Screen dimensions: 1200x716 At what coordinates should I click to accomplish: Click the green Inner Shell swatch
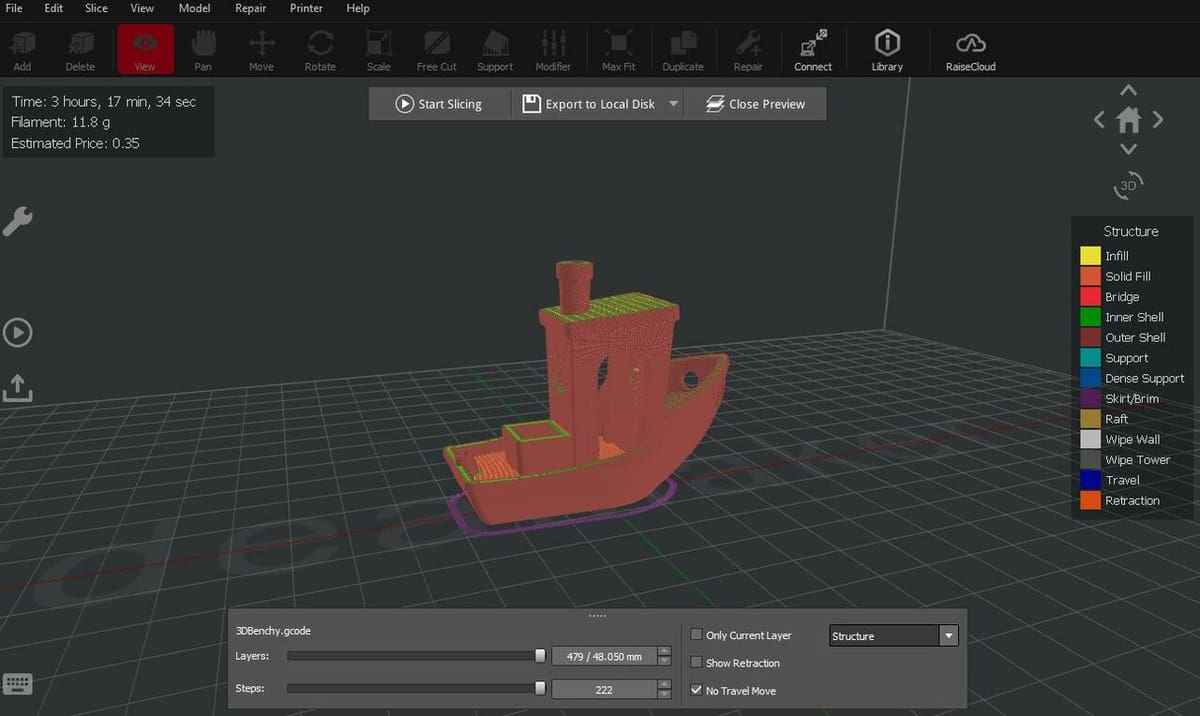coord(1090,317)
